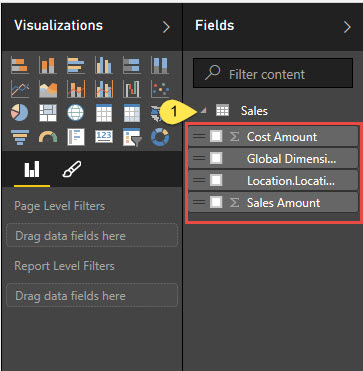Select the donut chart visualization

[160, 137]
